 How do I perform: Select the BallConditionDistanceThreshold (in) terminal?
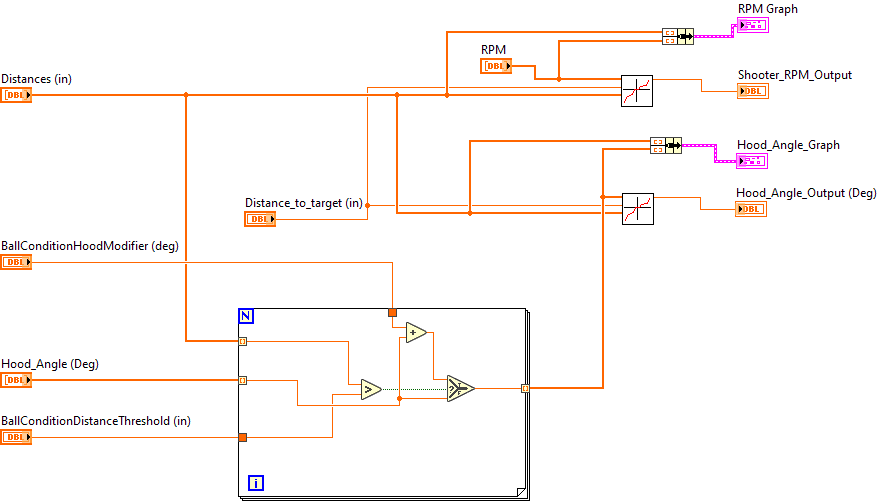16,437
